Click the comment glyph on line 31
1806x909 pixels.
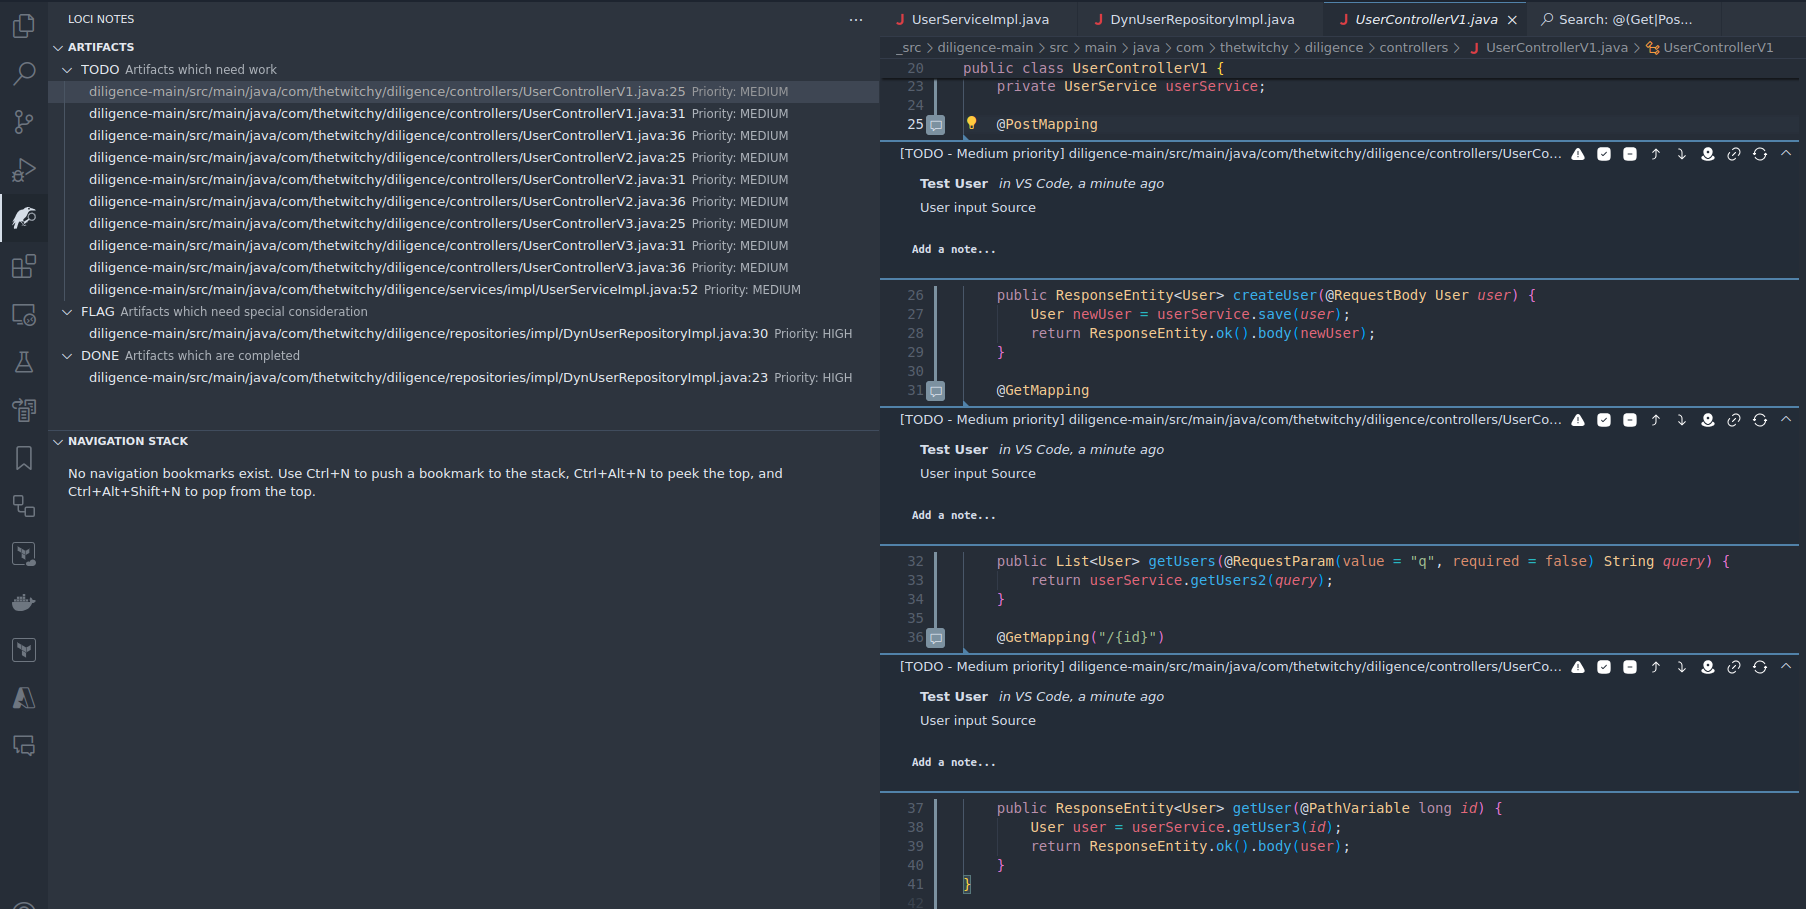[x=936, y=391]
